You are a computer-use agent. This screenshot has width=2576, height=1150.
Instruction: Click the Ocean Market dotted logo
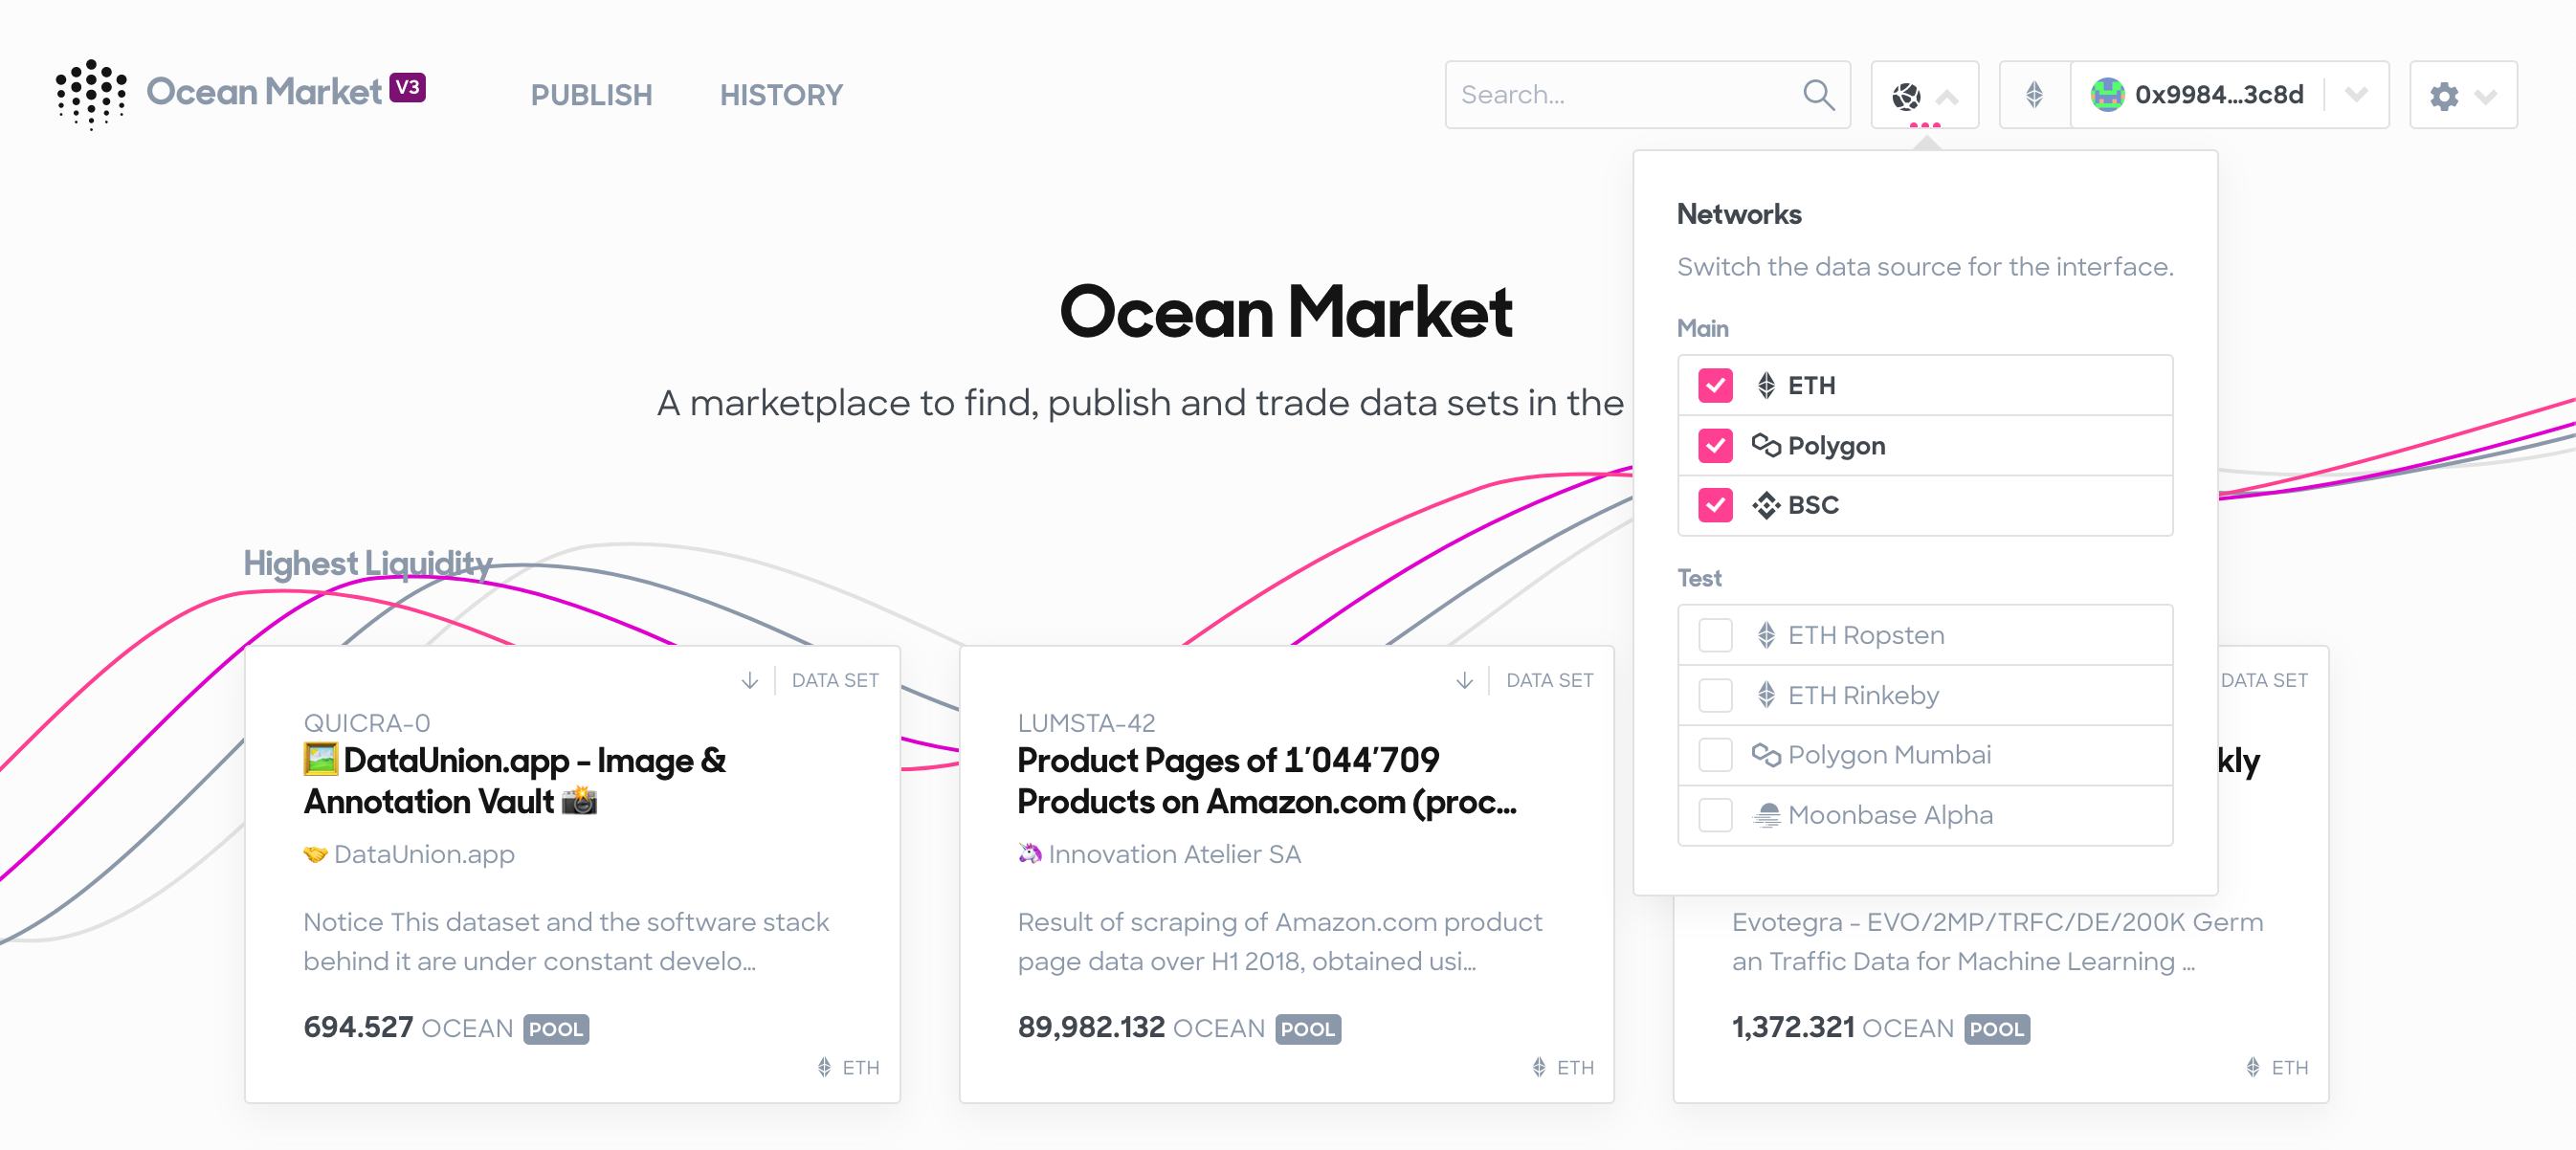91,94
